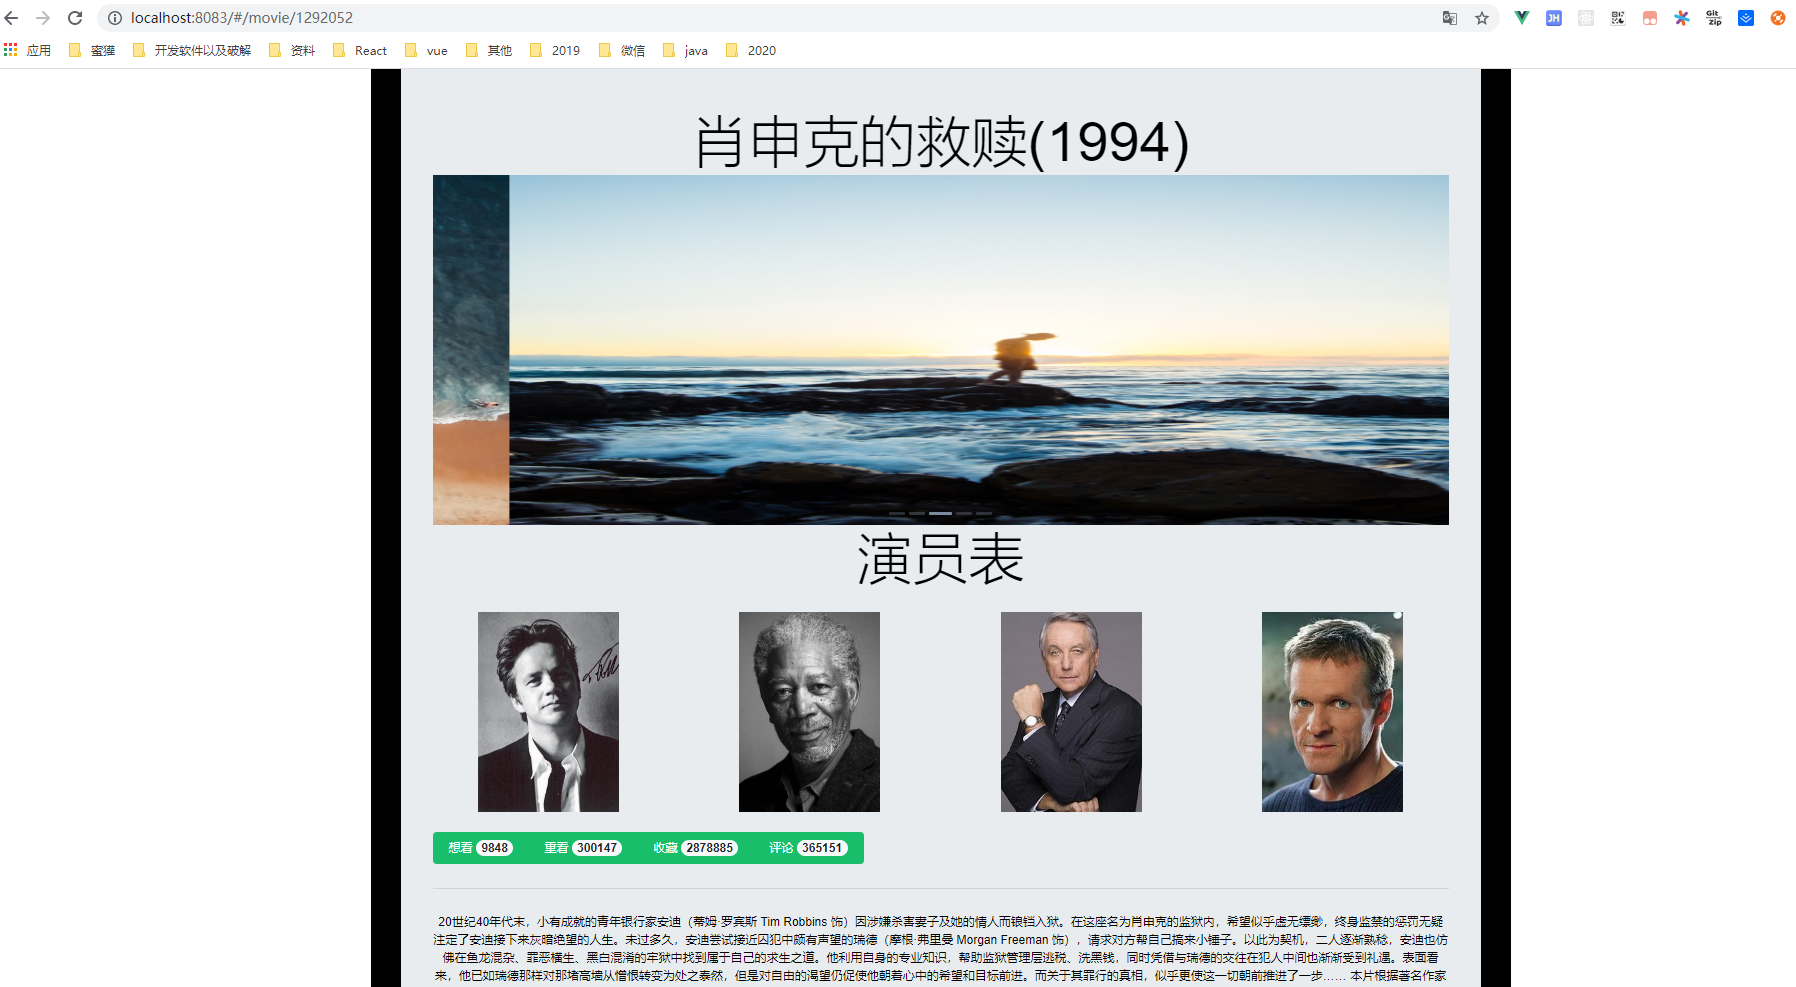Open the pink two-dot extension icon
This screenshot has height=987, width=1796.
coord(1650,18)
